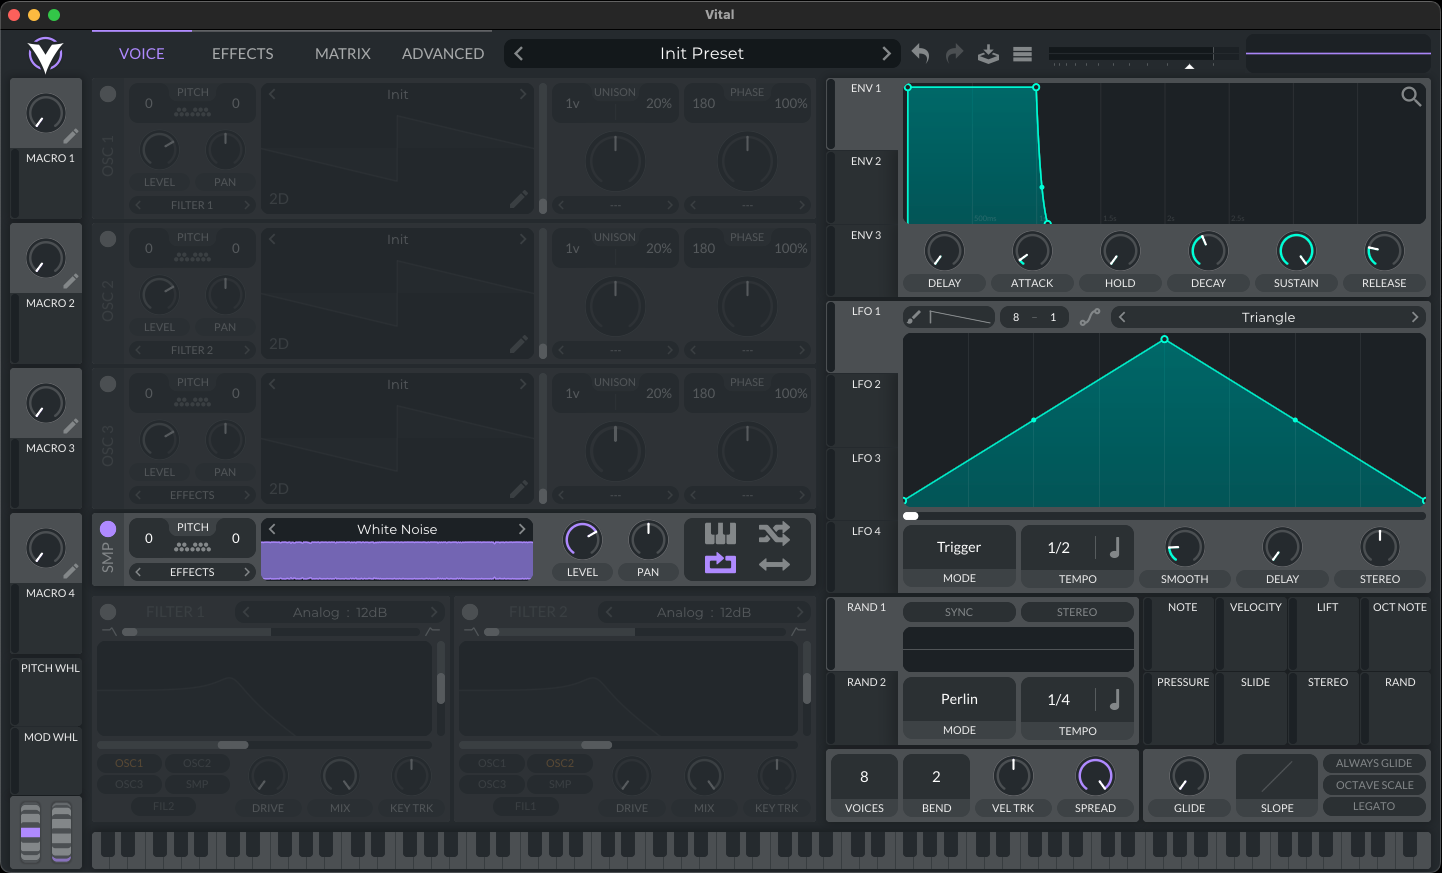Image resolution: width=1442 pixels, height=873 pixels.
Task: Enable oscillator 1 power toggle
Action: pyautogui.click(x=108, y=94)
